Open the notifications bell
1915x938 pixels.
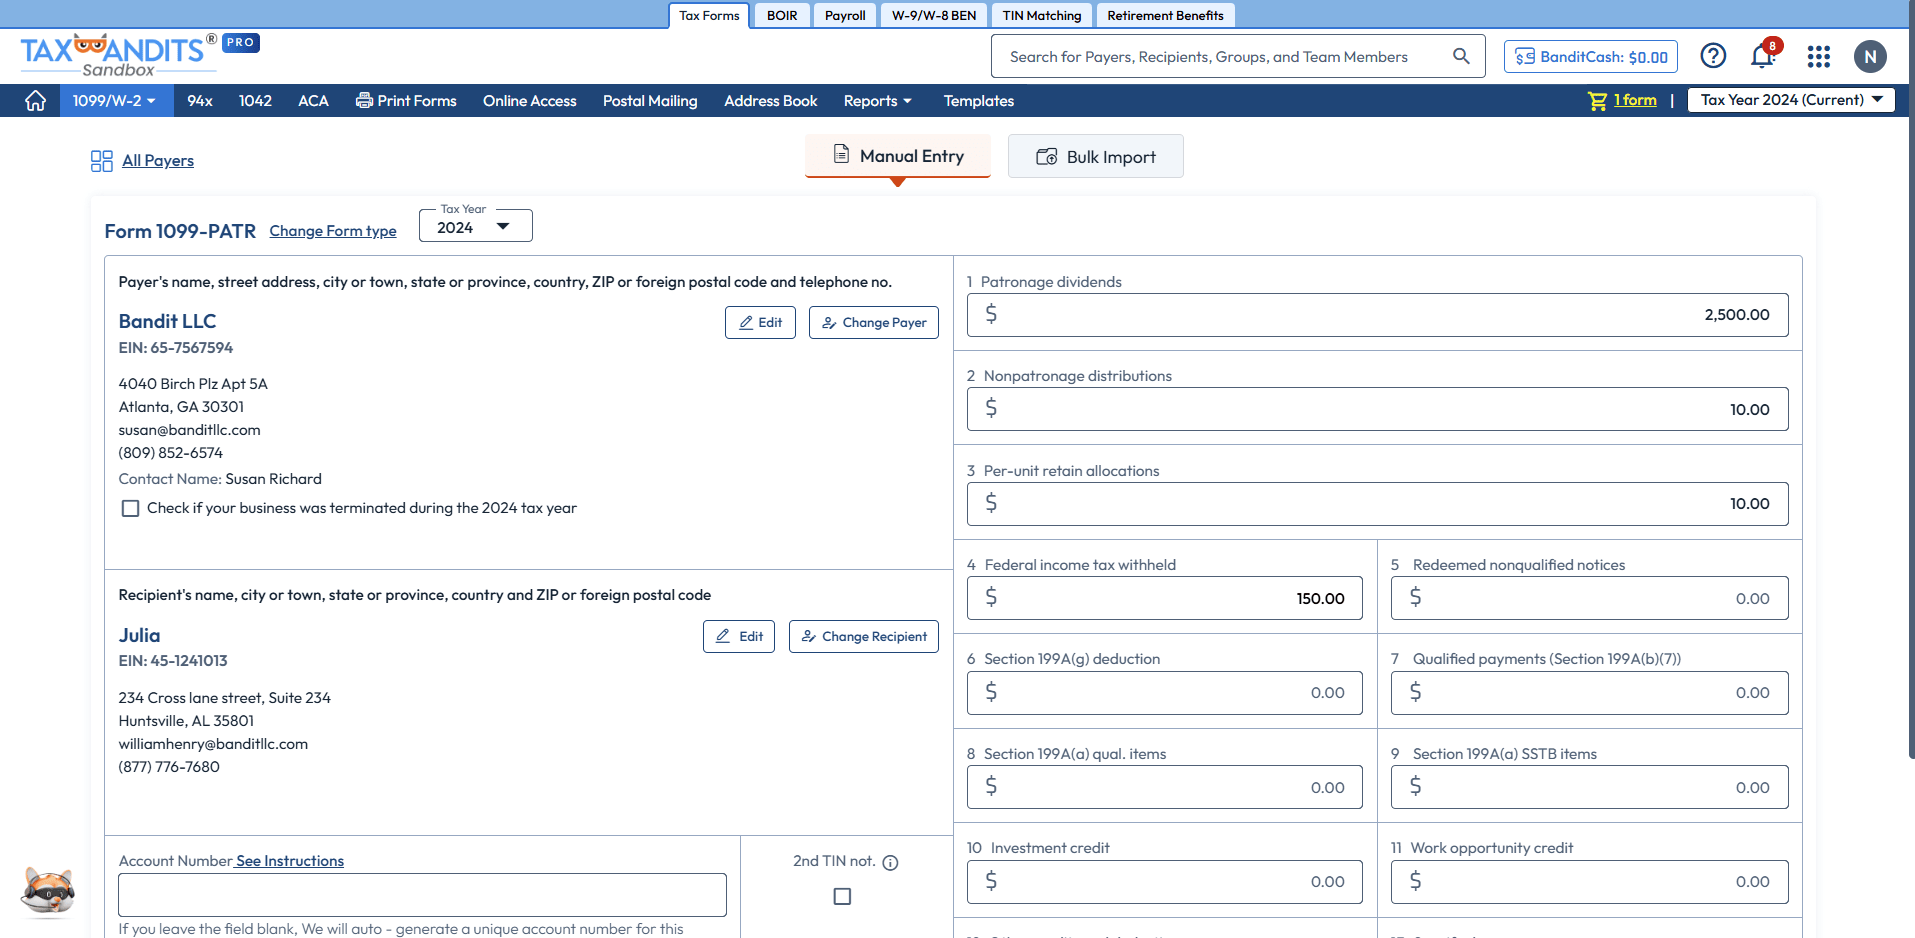[1761, 57]
